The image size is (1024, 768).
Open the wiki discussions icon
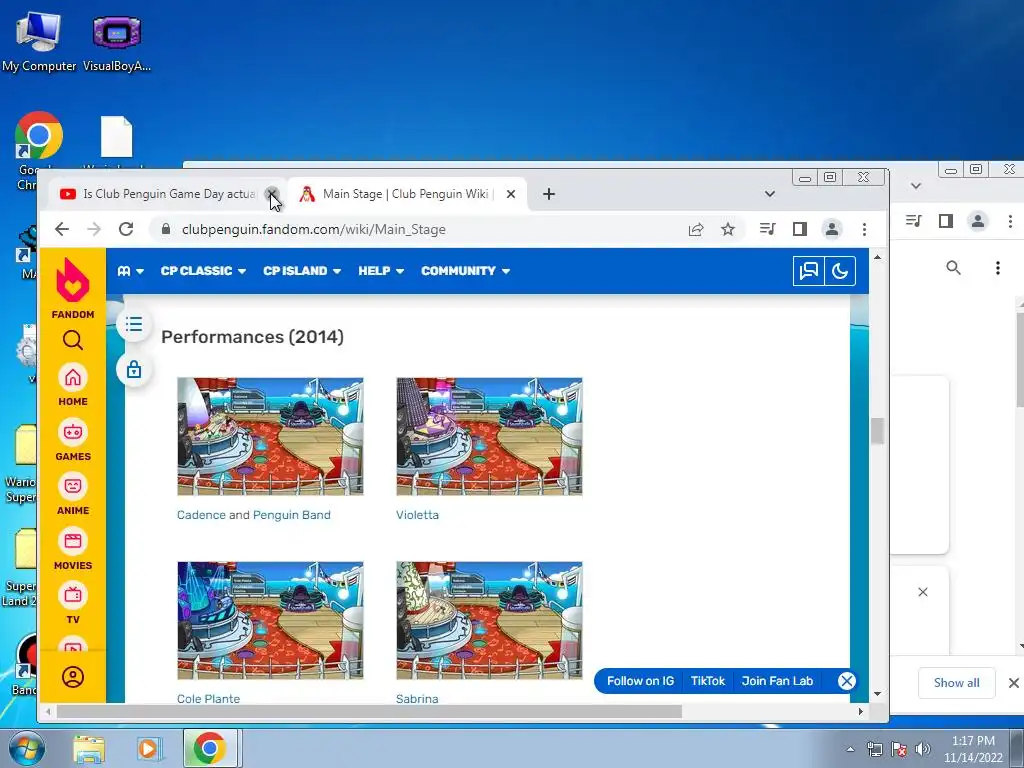click(x=808, y=271)
